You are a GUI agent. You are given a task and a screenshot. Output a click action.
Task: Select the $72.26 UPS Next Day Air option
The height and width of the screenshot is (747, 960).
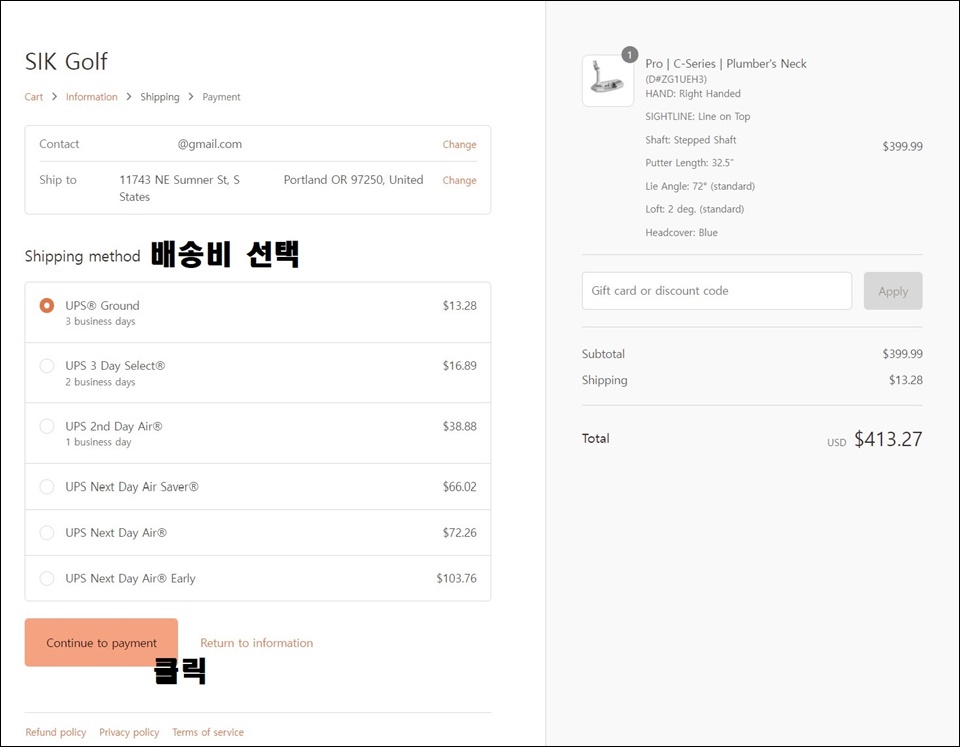[47, 533]
